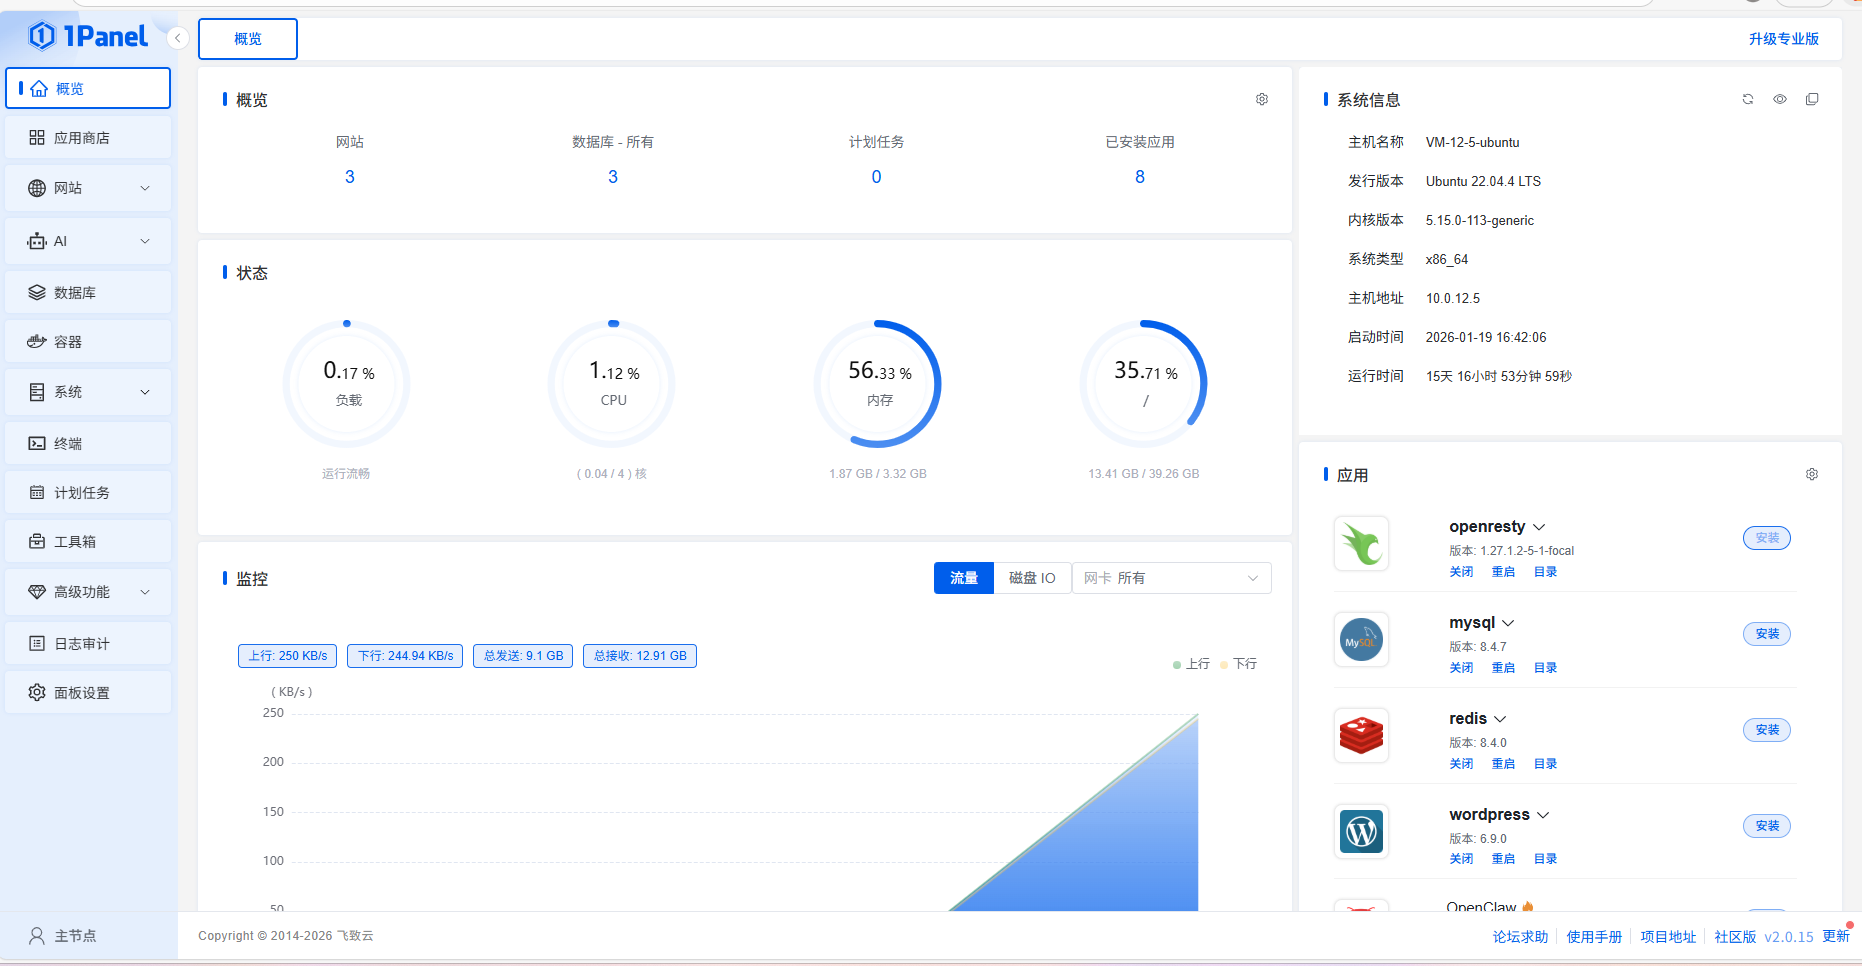Click the 升级专业版 link
The image size is (1862, 966).
(x=1783, y=39)
